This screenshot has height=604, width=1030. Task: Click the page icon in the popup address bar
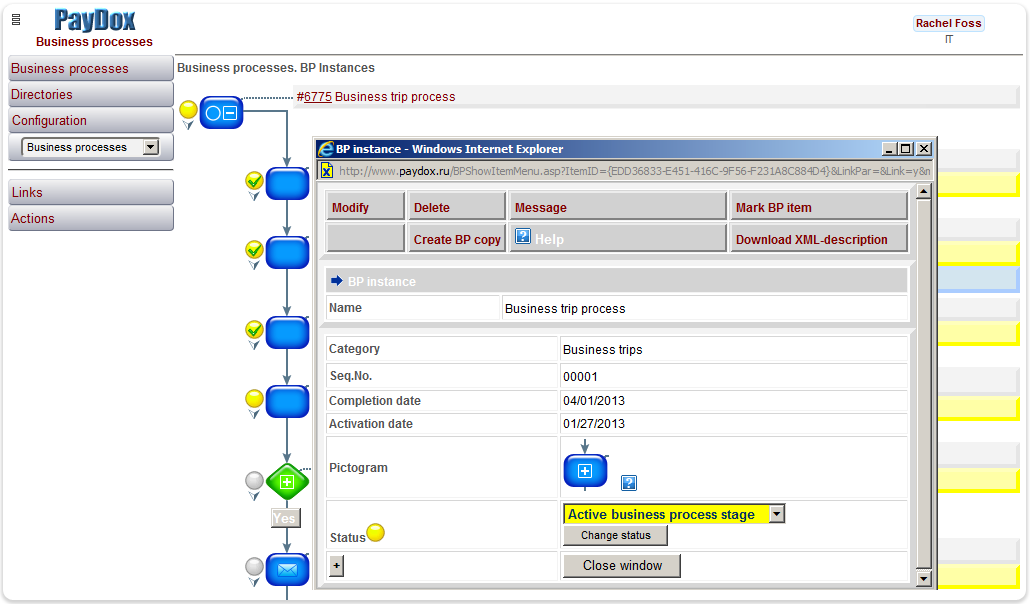(x=326, y=171)
